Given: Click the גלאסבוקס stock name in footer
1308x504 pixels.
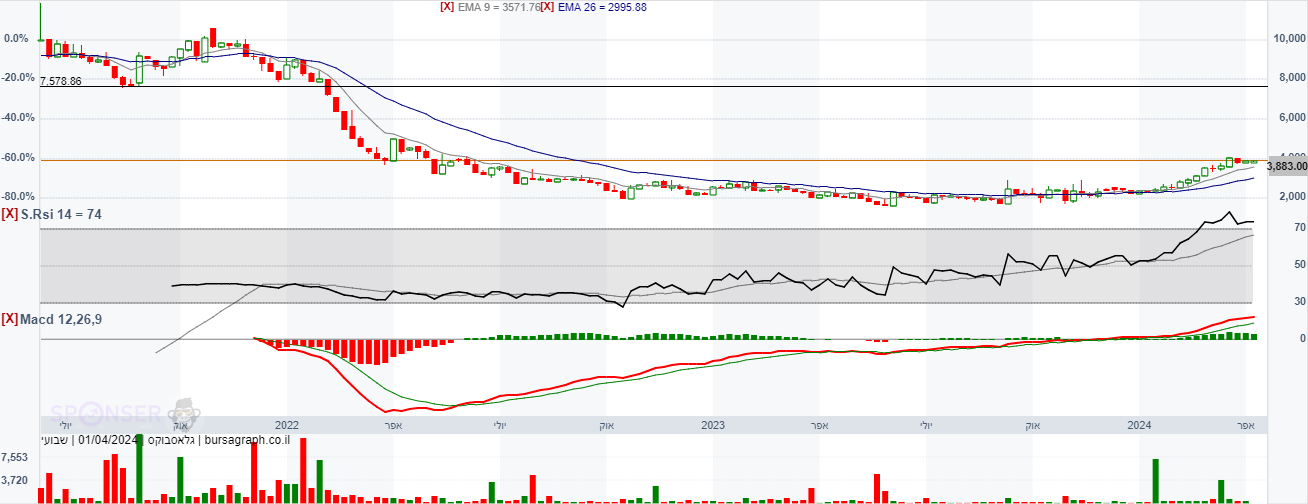Looking at the screenshot, I should coord(171,439).
